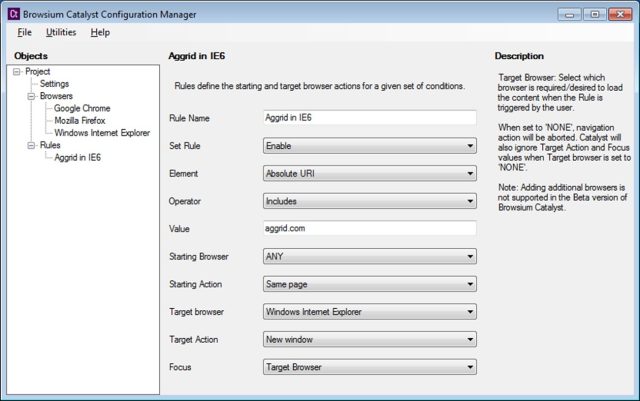Select Google Chrome in the tree
The height and width of the screenshot is (401, 640).
(x=82, y=108)
